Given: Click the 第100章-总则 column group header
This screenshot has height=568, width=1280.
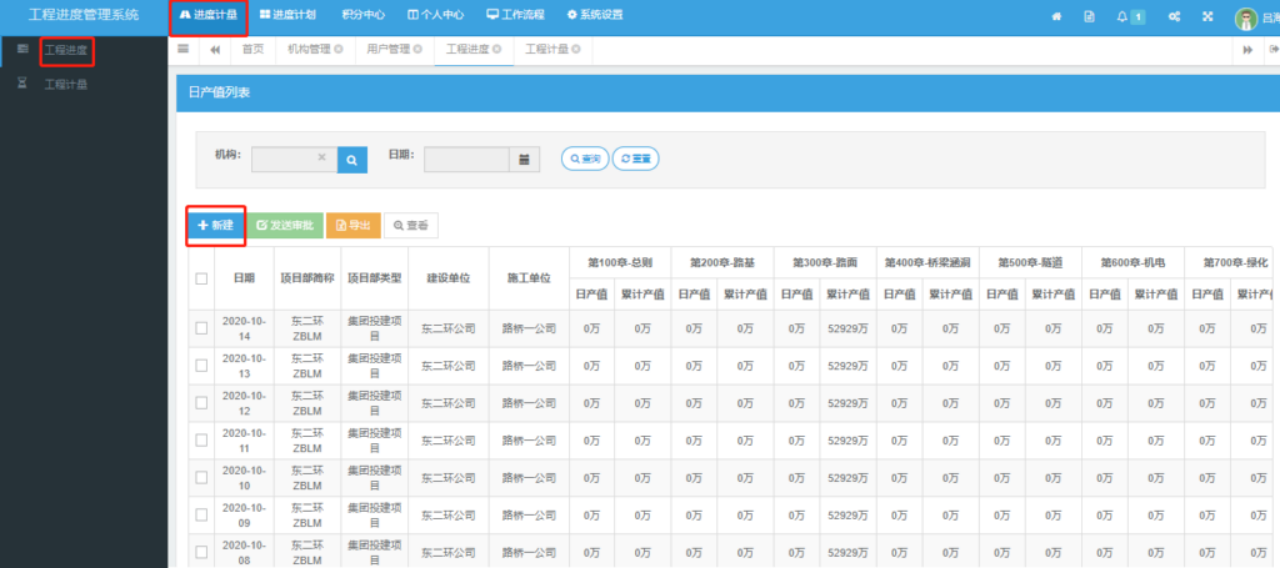Looking at the screenshot, I should pyautogui.click(x=620, y=262).
